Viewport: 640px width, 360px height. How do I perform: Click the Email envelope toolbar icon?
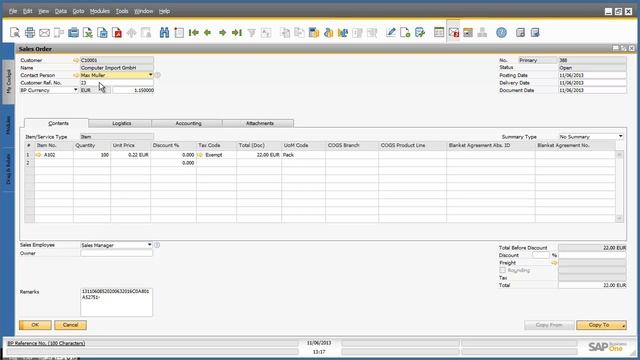44,33
